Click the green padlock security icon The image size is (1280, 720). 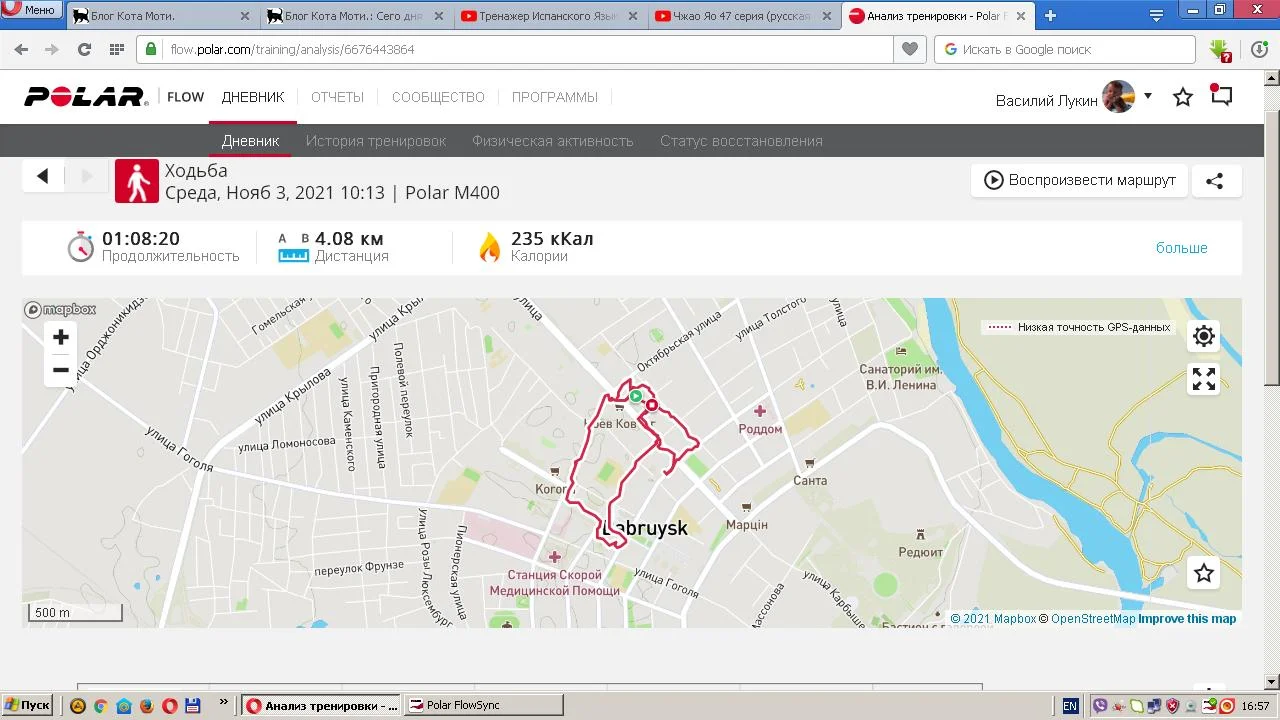pyautogui.click(x=151, y=49)
